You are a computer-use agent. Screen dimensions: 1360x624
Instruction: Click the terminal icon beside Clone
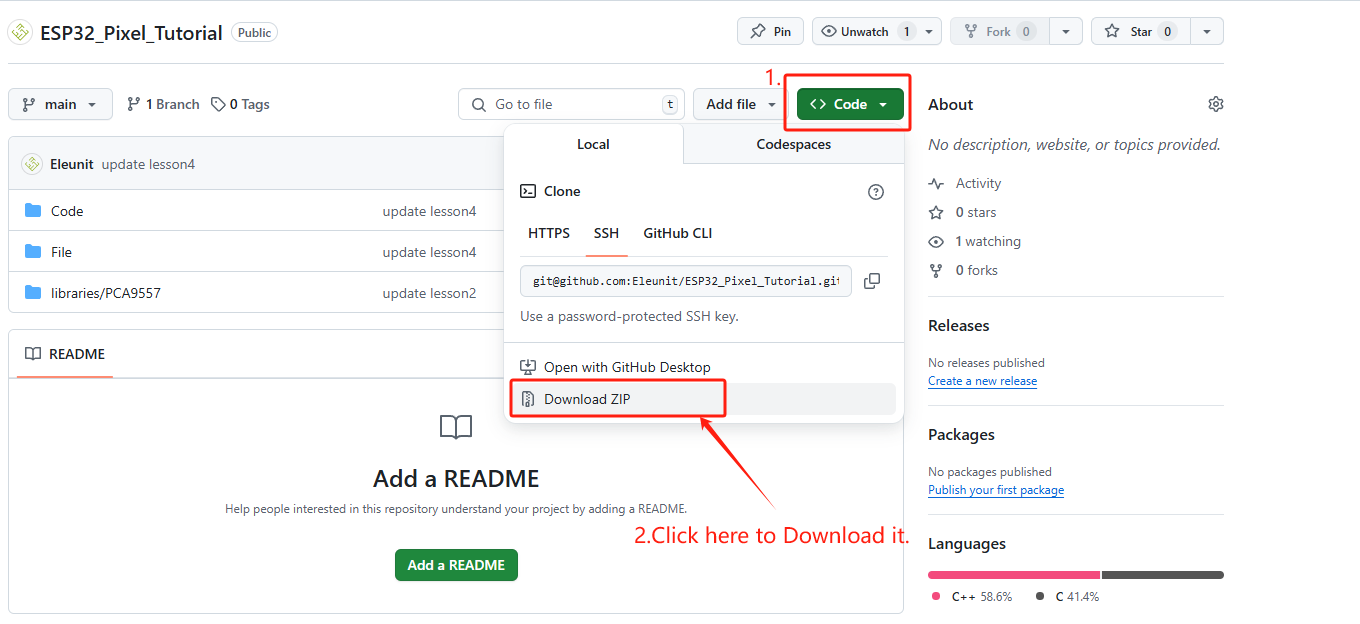[528, 192]
